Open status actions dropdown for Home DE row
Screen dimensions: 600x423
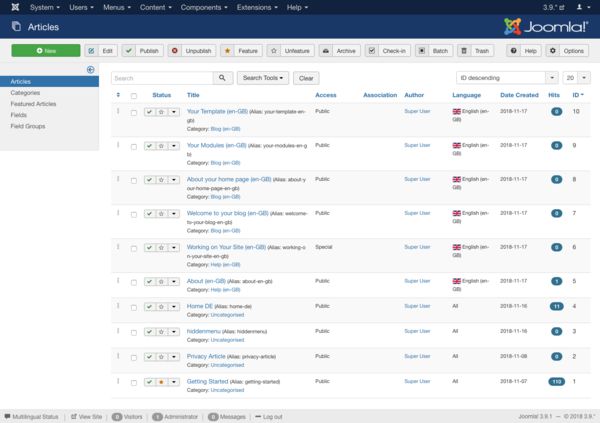174,307
